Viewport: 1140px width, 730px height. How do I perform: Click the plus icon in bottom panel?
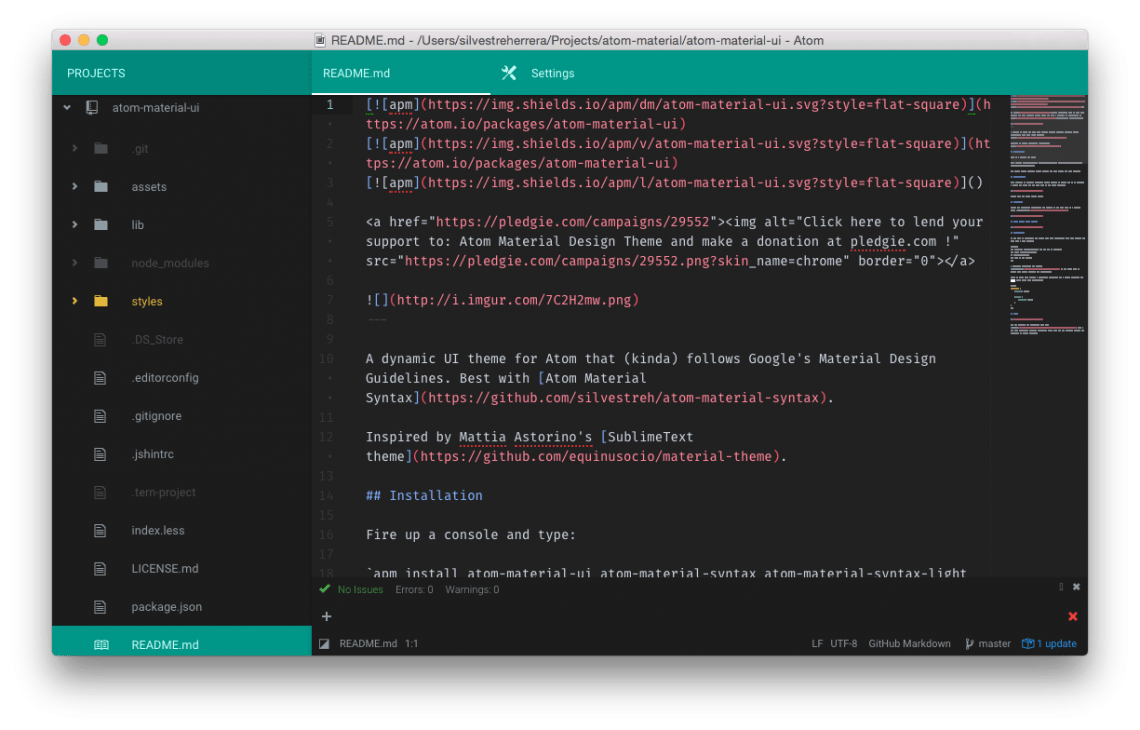[x=326, y=617]
